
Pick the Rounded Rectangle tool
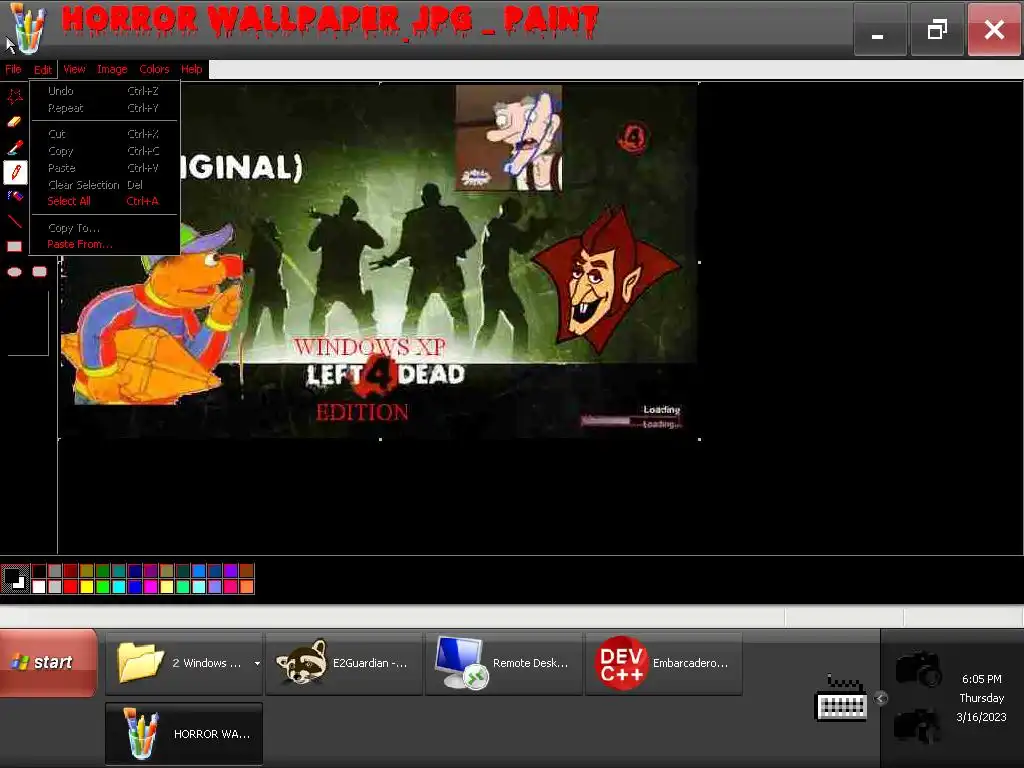40,272
